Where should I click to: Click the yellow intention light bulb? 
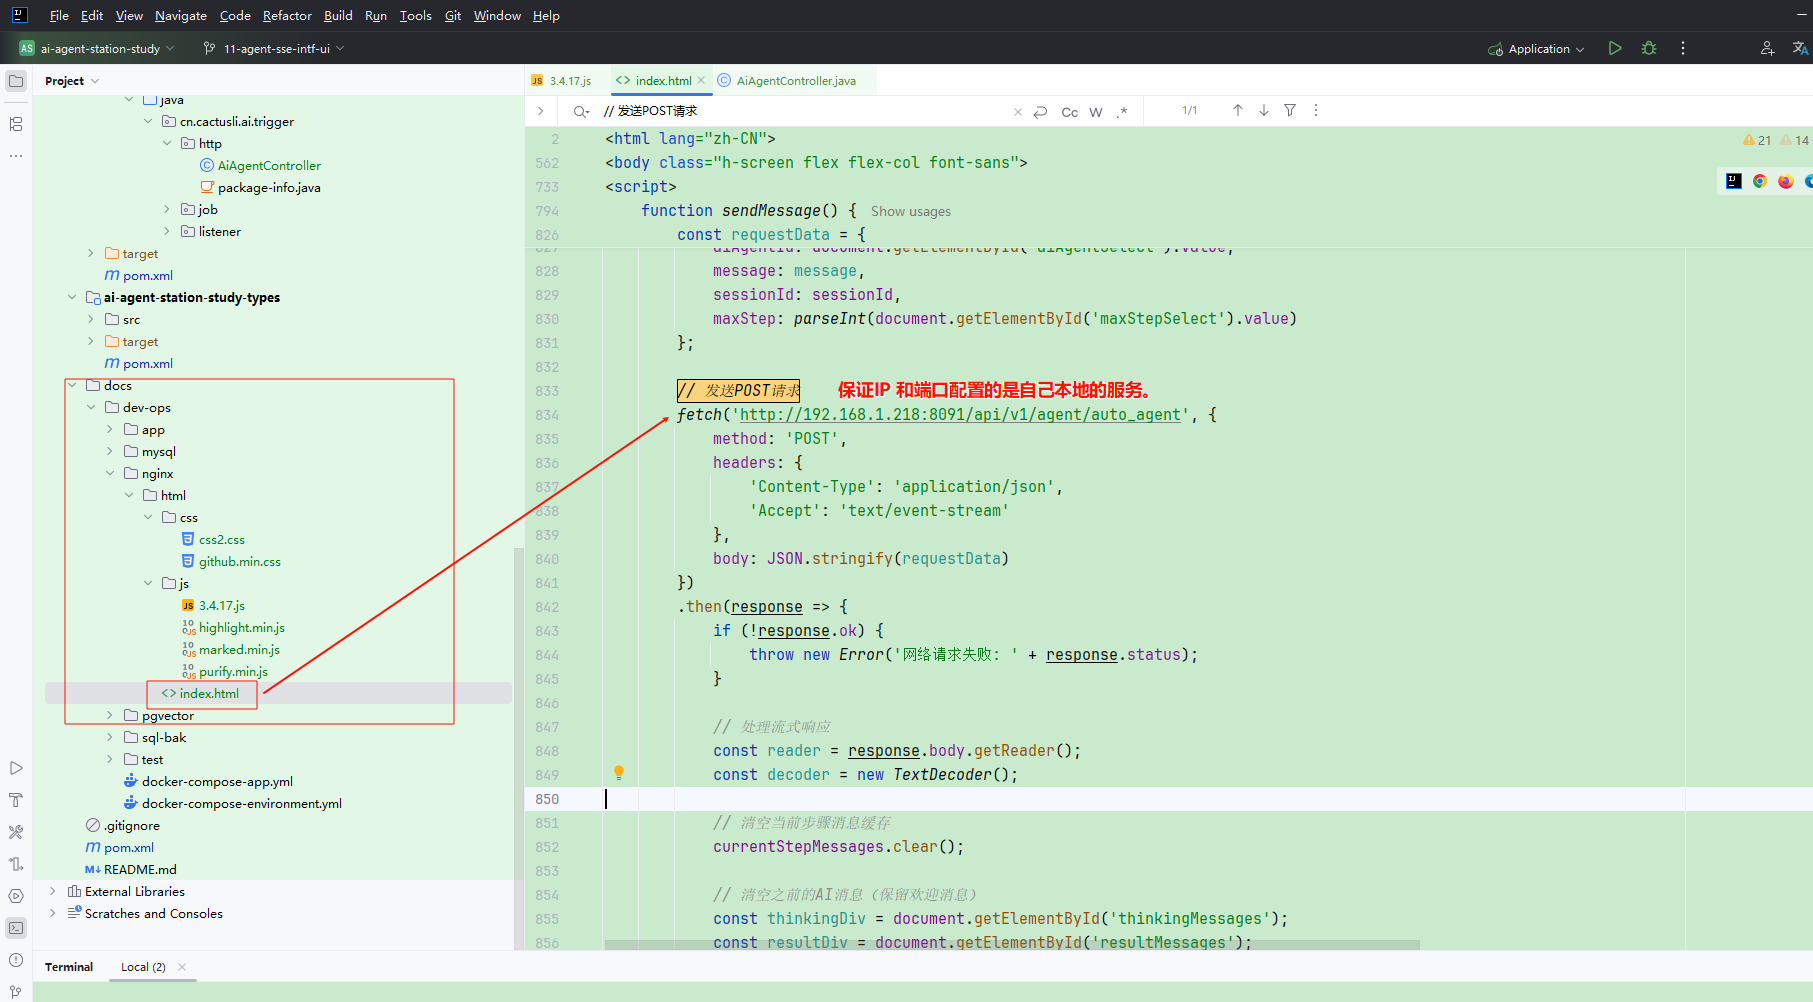[x=619, y=773]
